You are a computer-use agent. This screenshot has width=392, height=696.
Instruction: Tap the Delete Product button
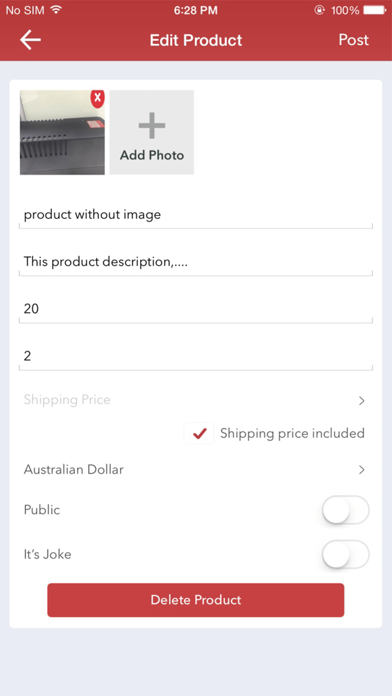pos(196,600)
